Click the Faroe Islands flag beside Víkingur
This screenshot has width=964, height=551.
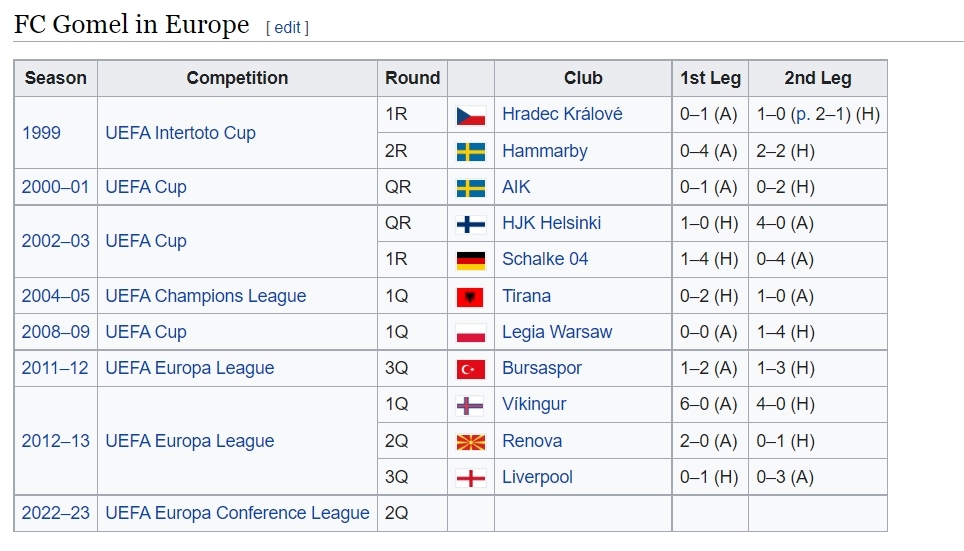tap(470, 405)
